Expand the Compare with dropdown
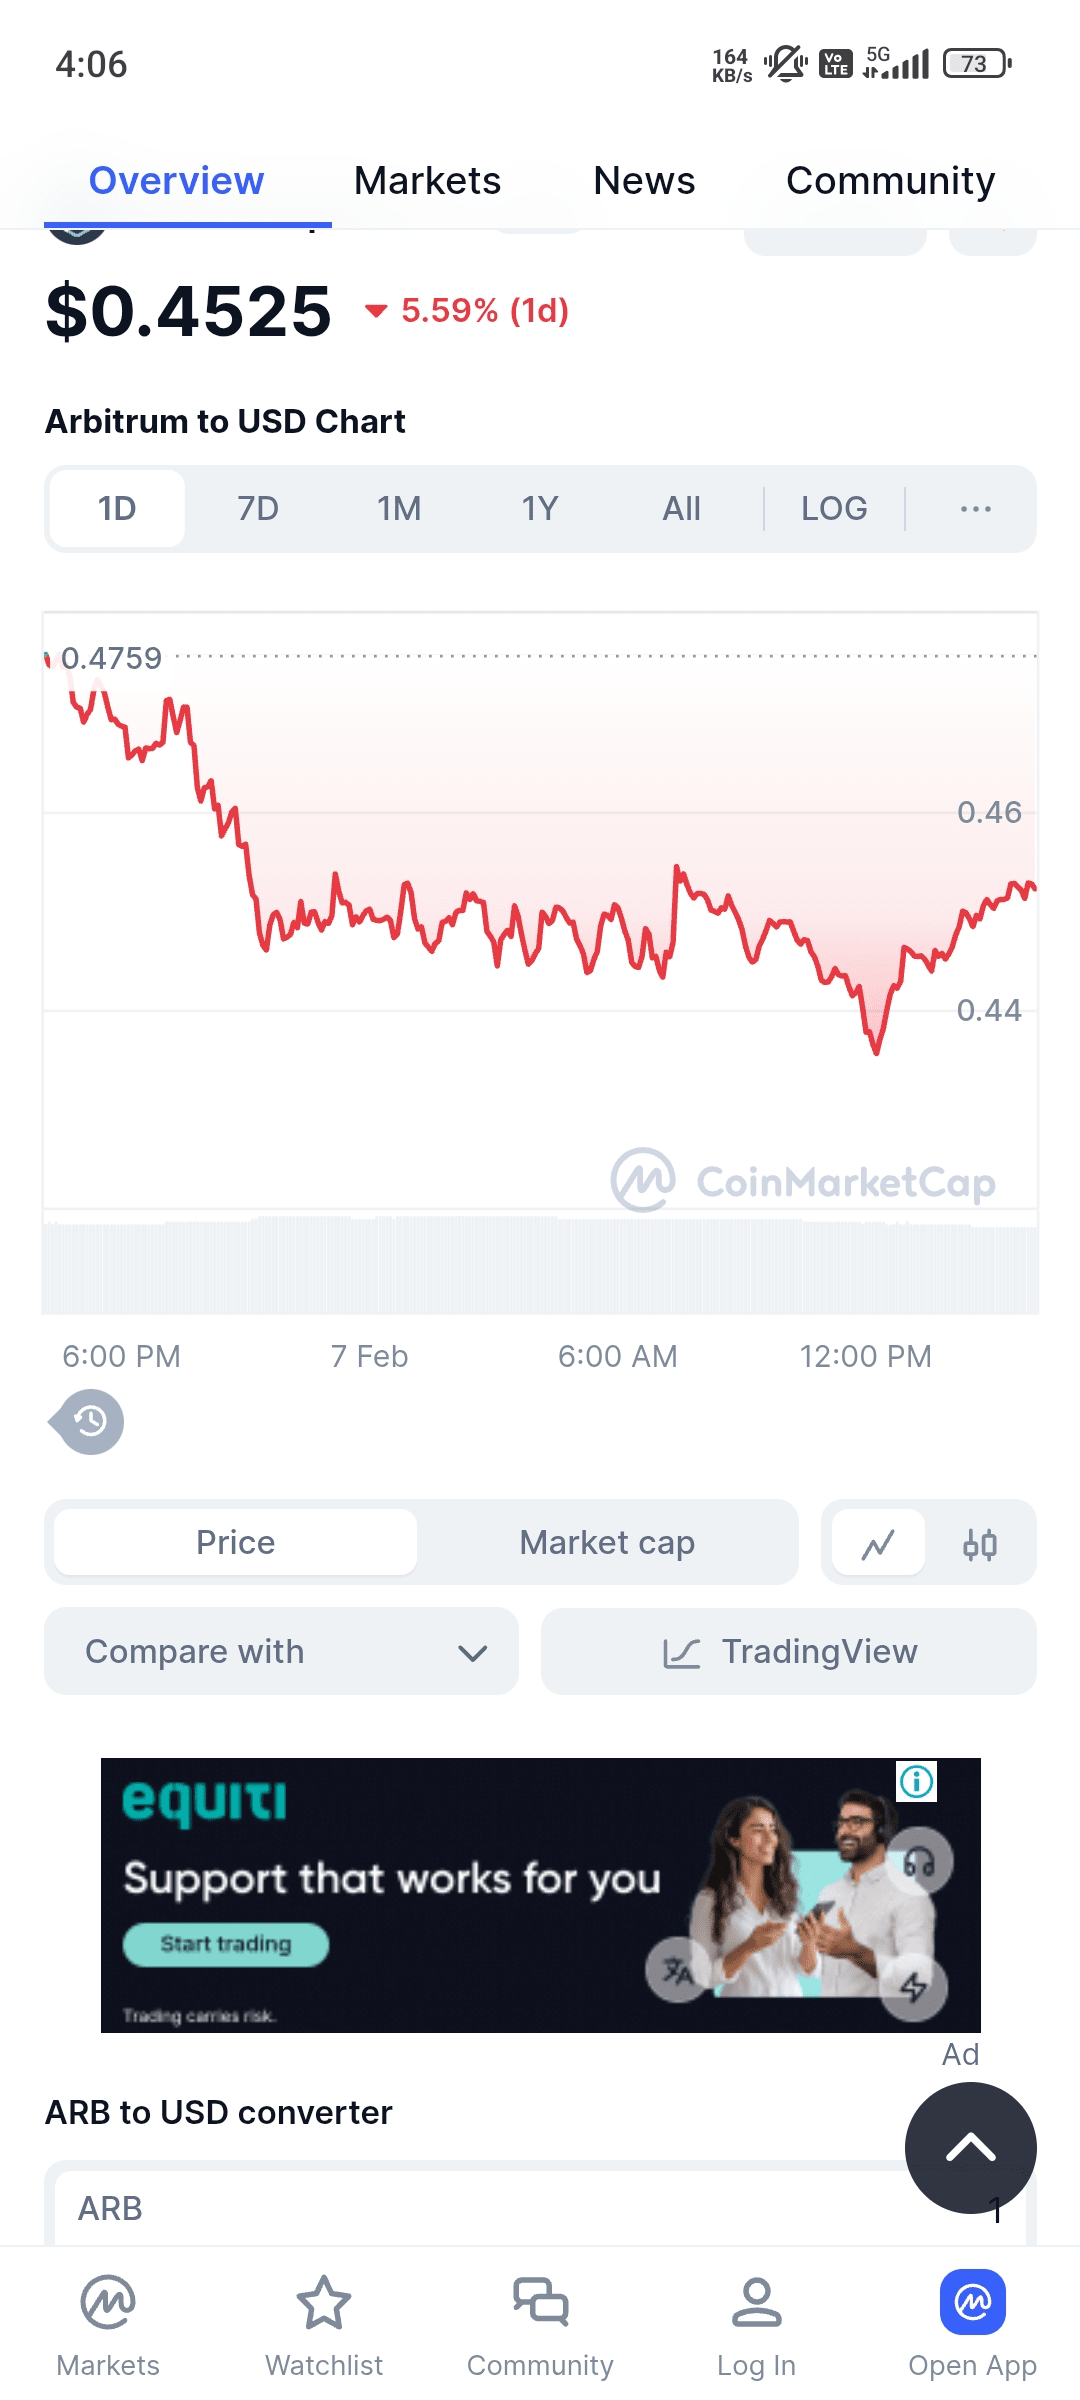This screenshot has width=1080, height=2400. click(281, 1651)
